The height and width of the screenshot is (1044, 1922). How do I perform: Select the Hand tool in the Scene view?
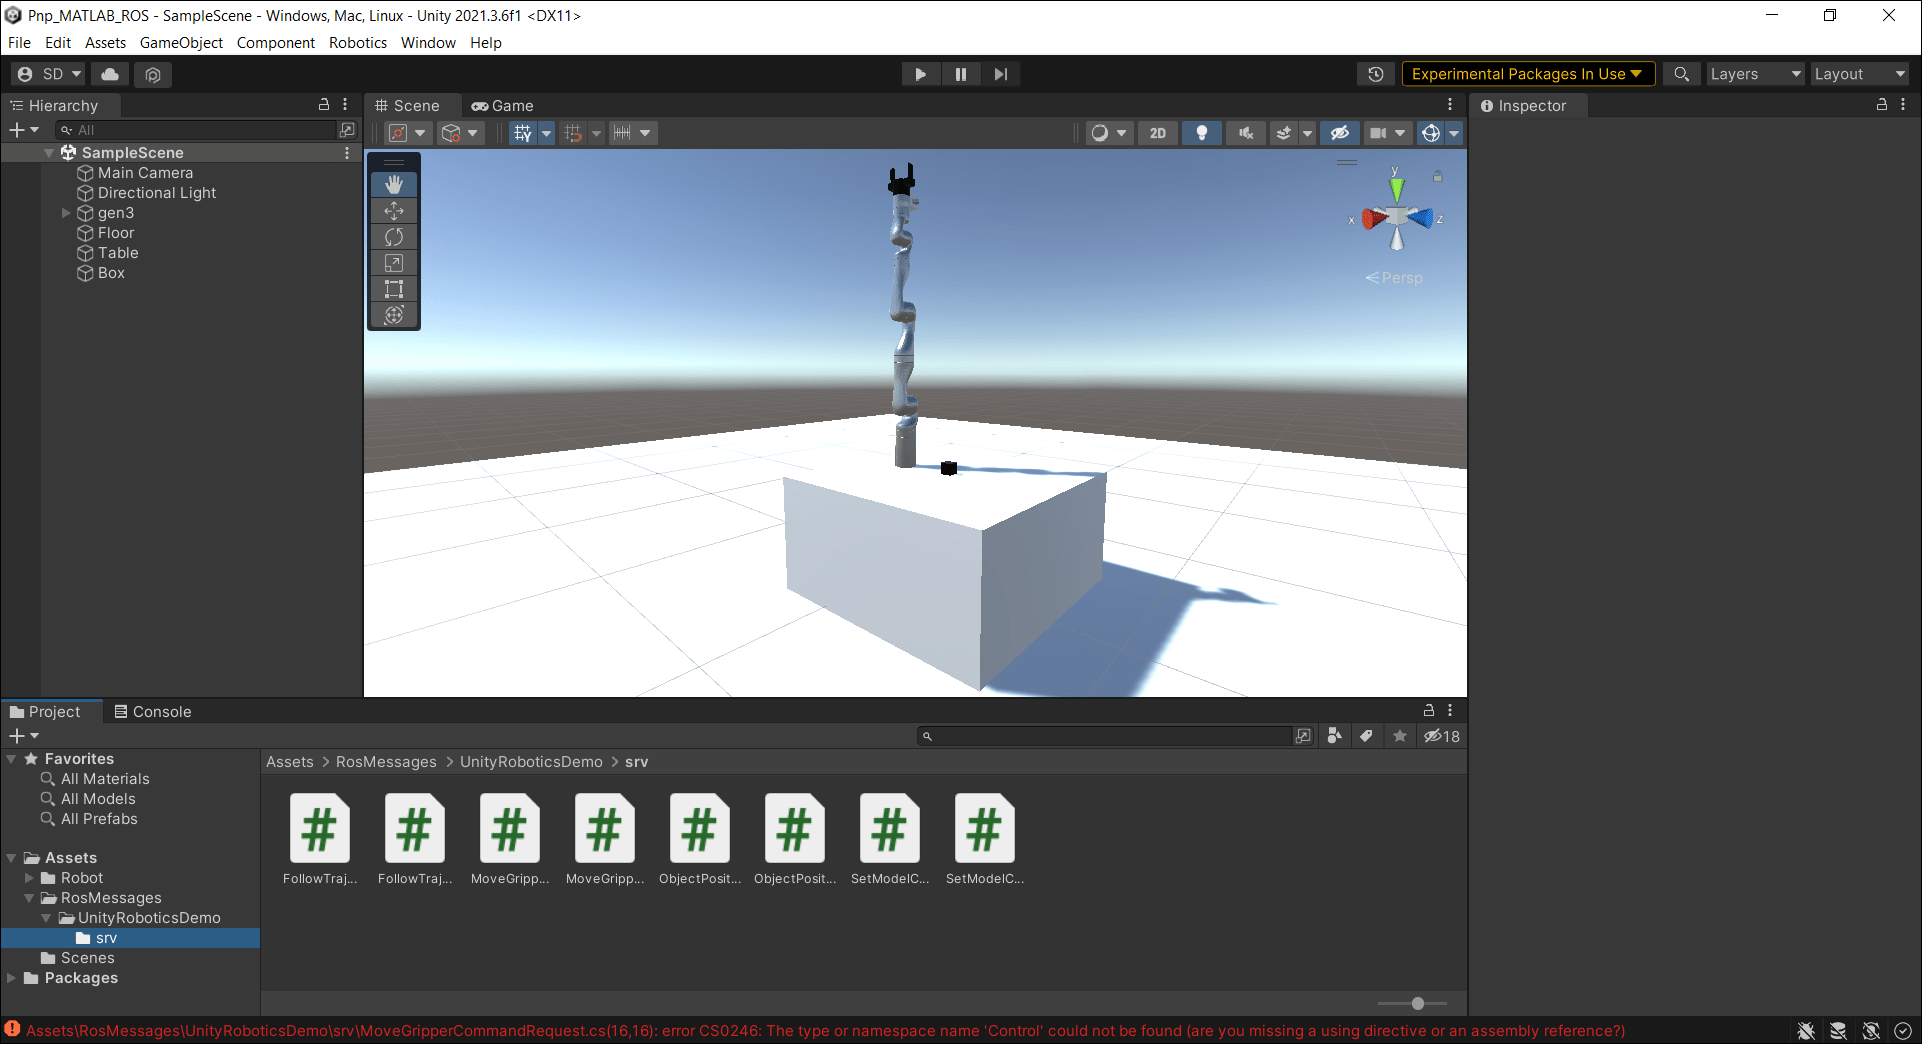tap(393, 184)
